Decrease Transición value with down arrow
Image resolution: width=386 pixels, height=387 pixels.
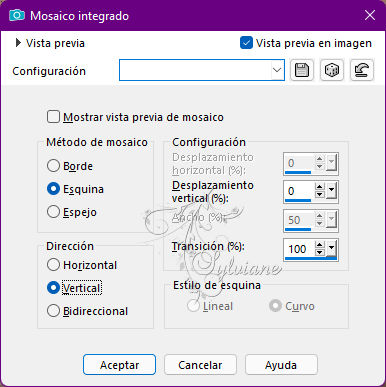(x=320, y=252)
